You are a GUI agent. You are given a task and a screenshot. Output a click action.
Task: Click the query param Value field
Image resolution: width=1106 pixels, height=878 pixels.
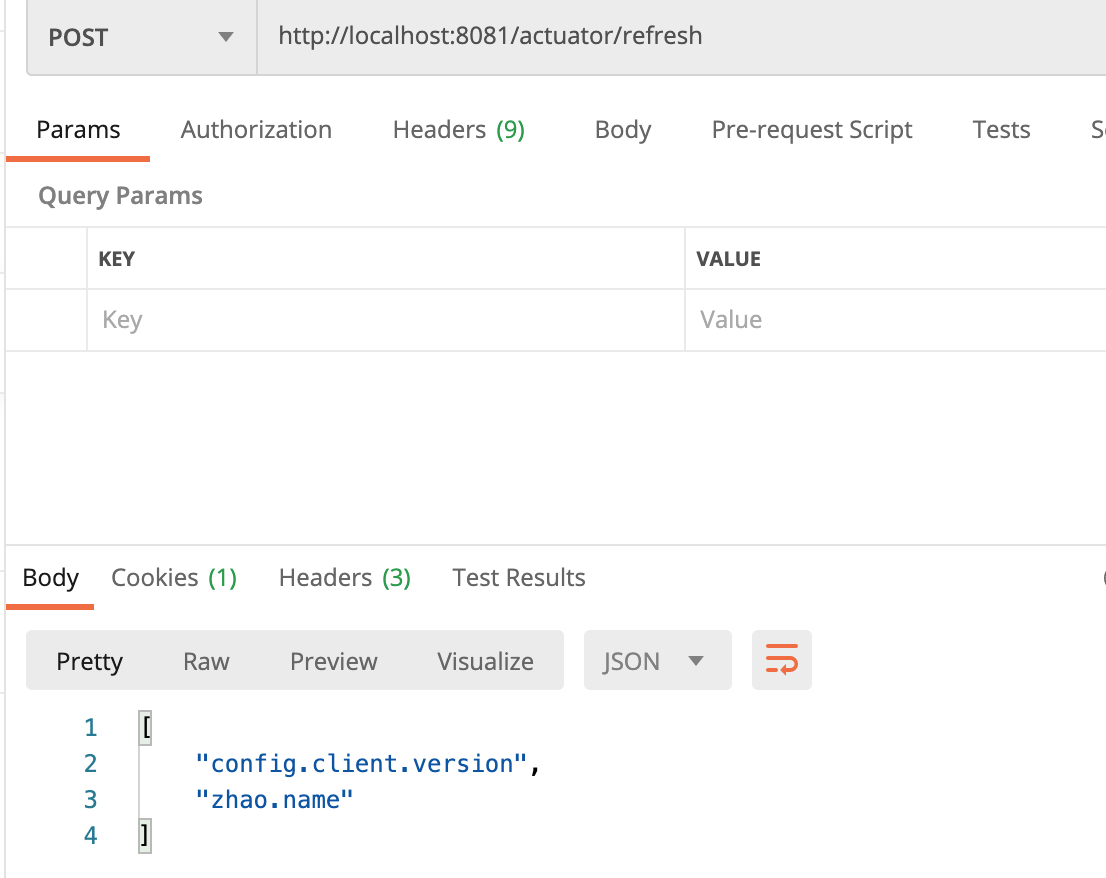895,320
